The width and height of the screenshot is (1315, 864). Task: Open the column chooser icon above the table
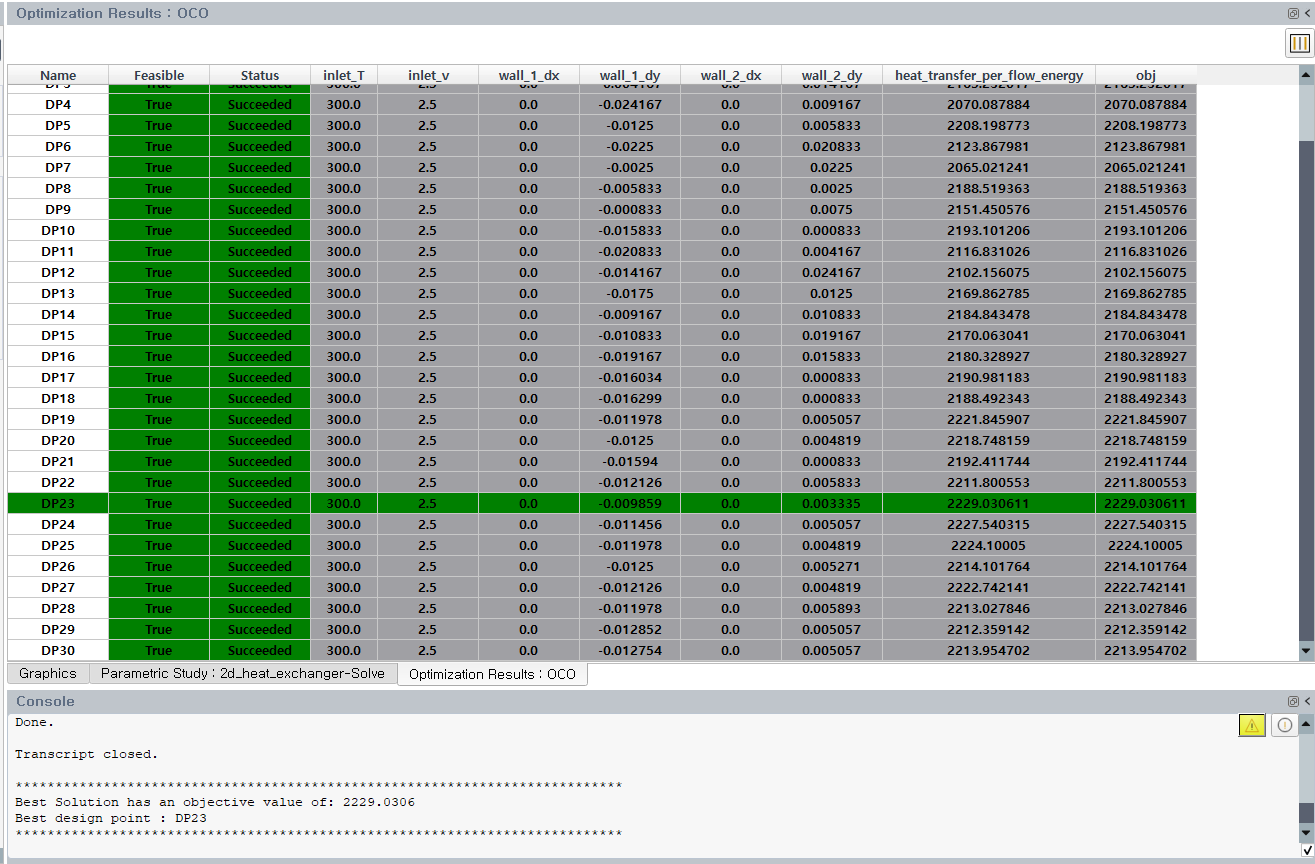[1299, 43]
